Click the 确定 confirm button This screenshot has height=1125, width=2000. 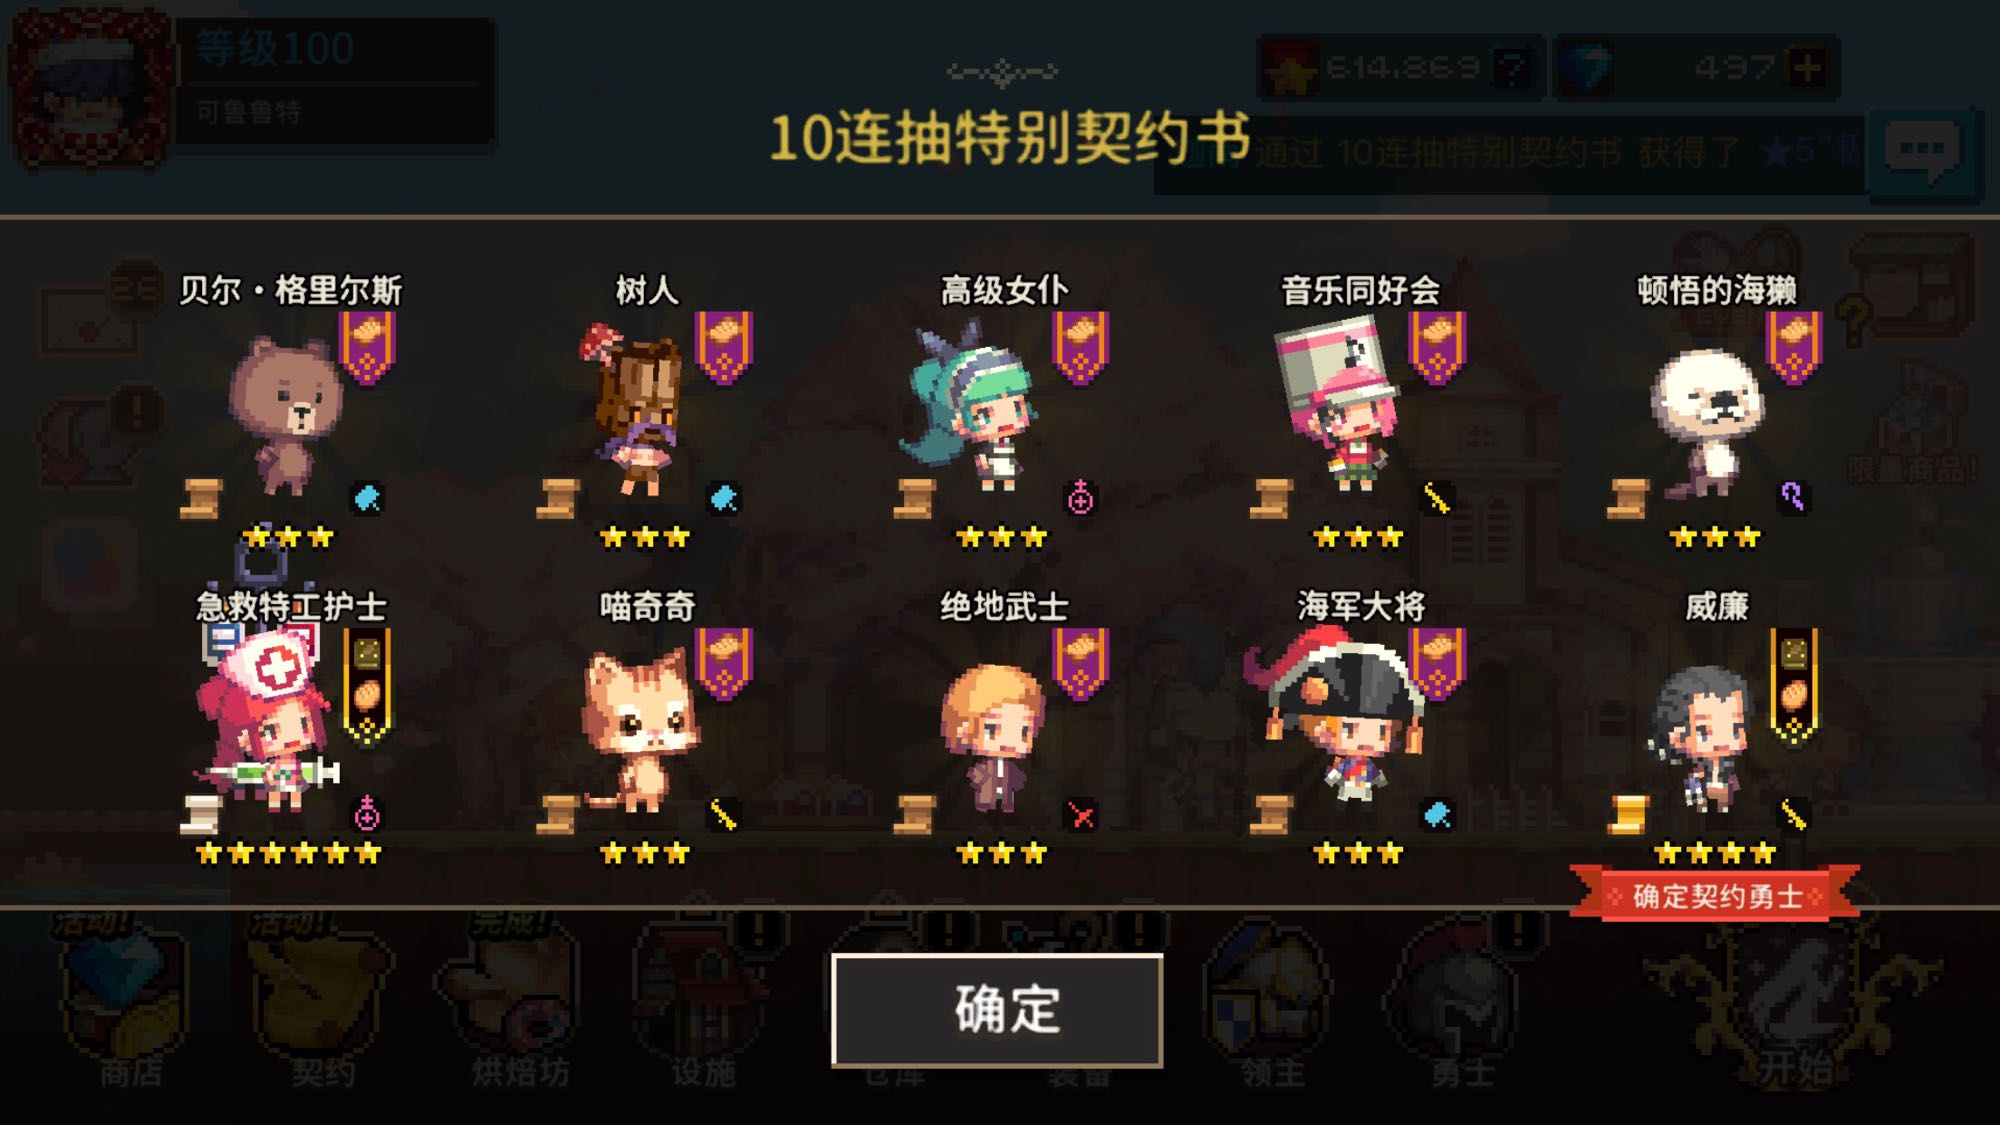point(997,1010)
